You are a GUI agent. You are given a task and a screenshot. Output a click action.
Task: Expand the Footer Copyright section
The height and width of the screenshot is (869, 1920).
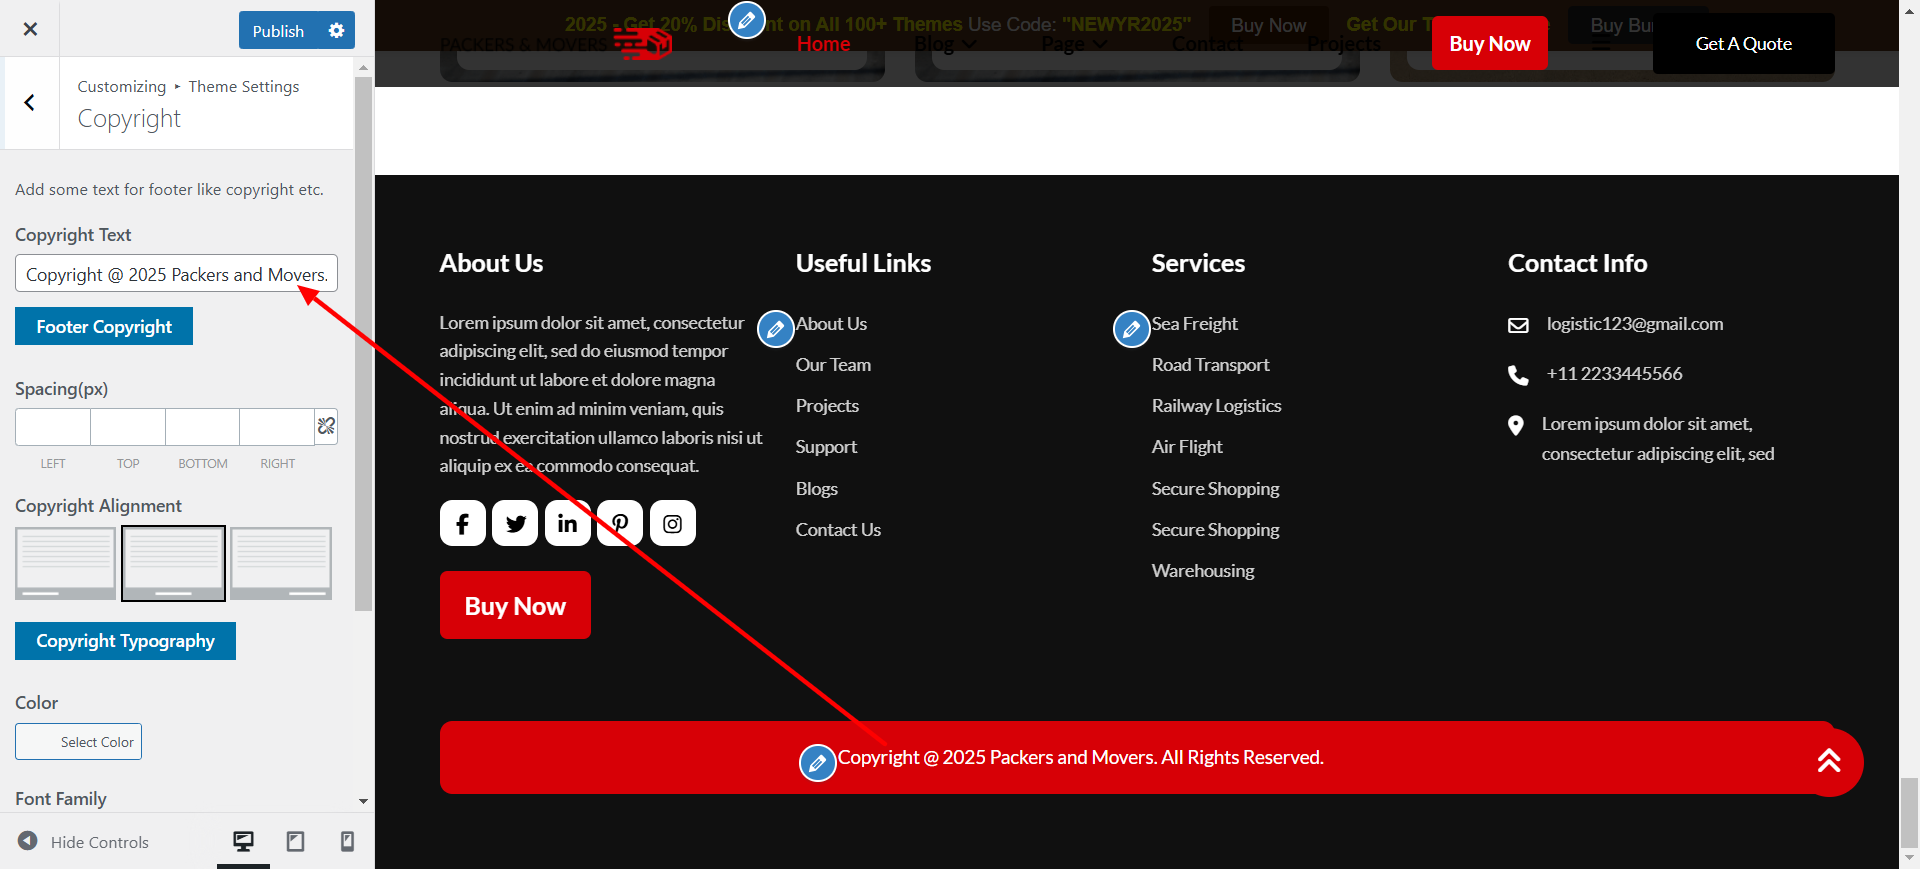(104, 327)
